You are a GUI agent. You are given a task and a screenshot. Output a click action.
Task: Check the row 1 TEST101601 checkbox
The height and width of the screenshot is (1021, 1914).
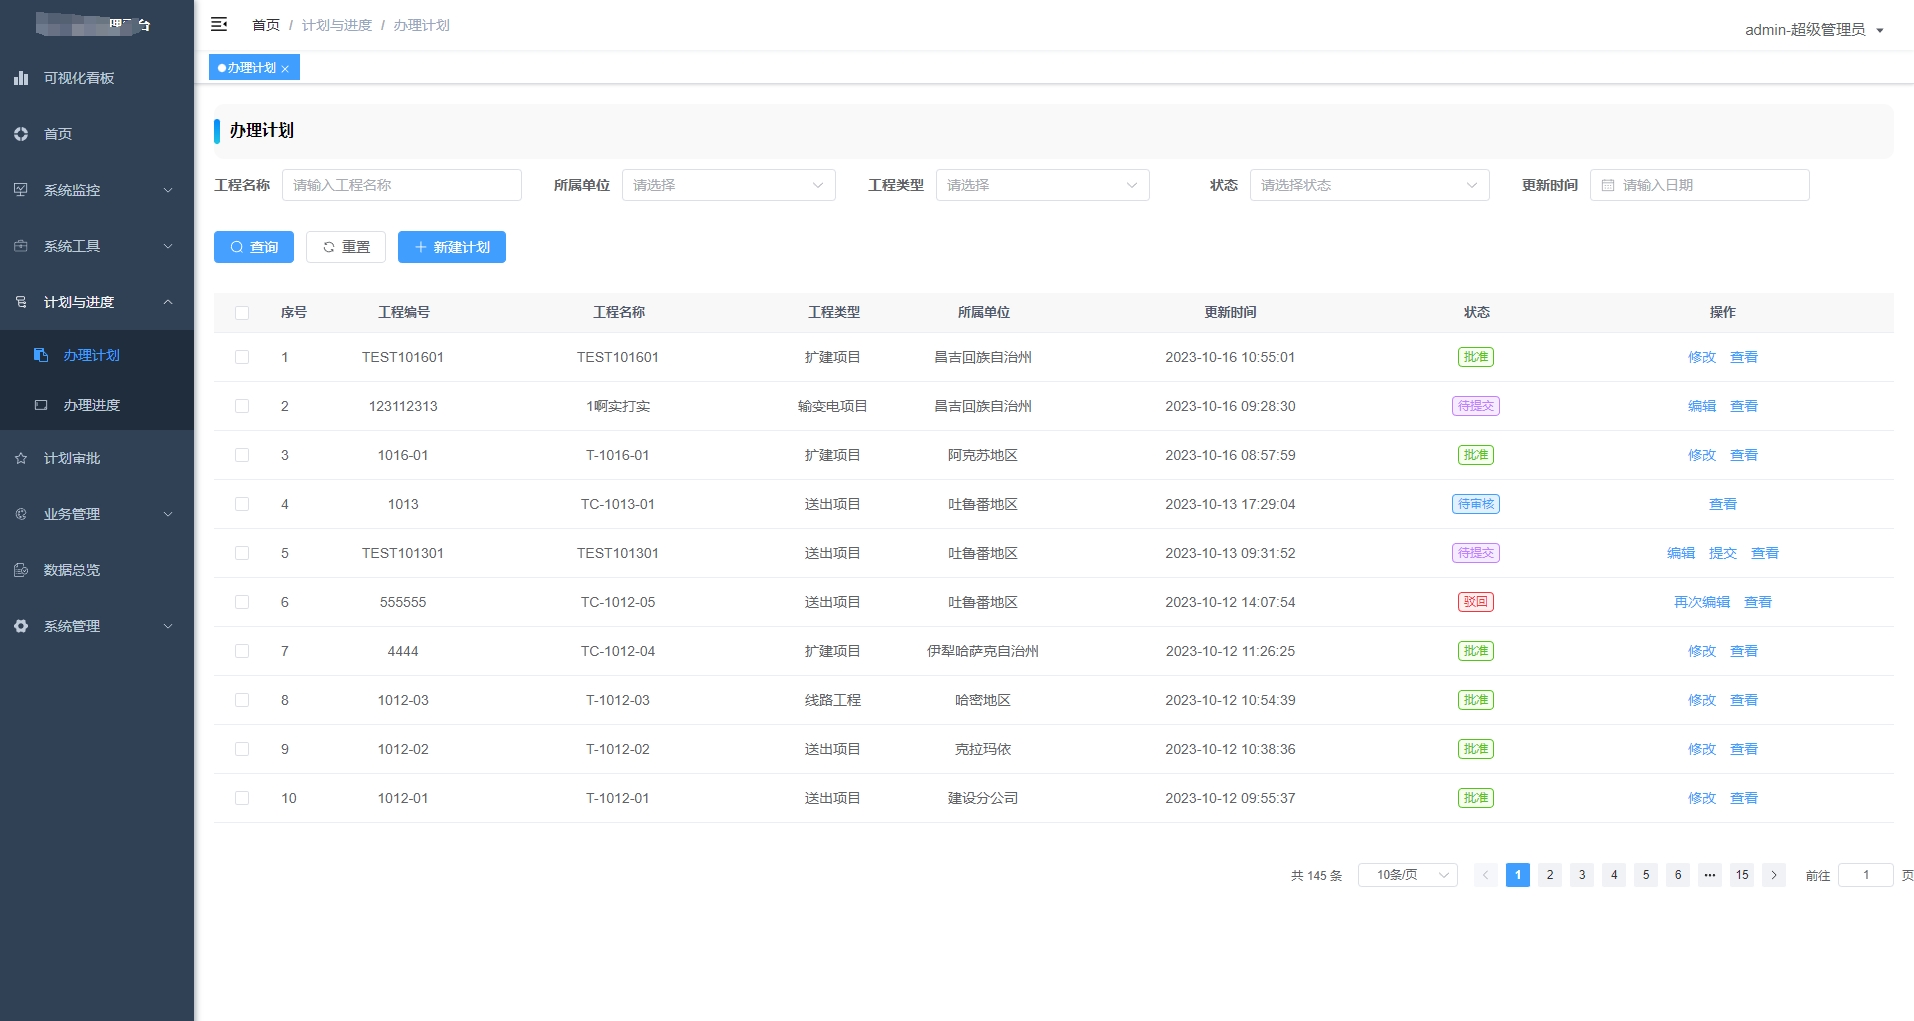242,357
